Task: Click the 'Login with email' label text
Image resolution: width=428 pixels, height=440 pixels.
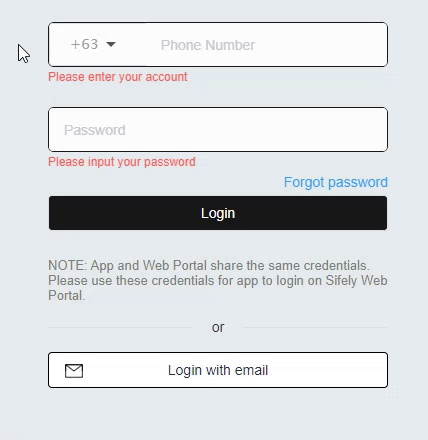Action: click(x=218, y=370)
